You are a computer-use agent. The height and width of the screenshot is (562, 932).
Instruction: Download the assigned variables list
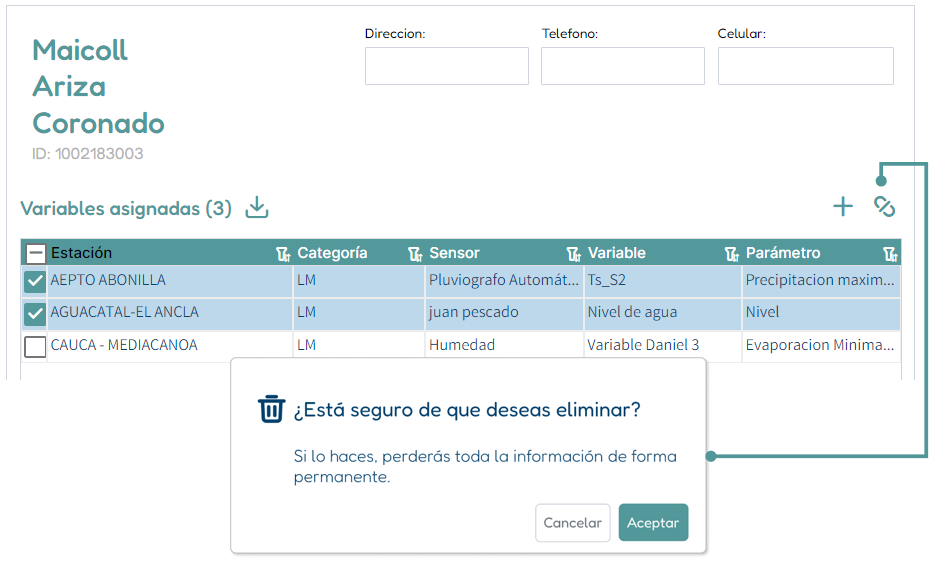(257, 207)
